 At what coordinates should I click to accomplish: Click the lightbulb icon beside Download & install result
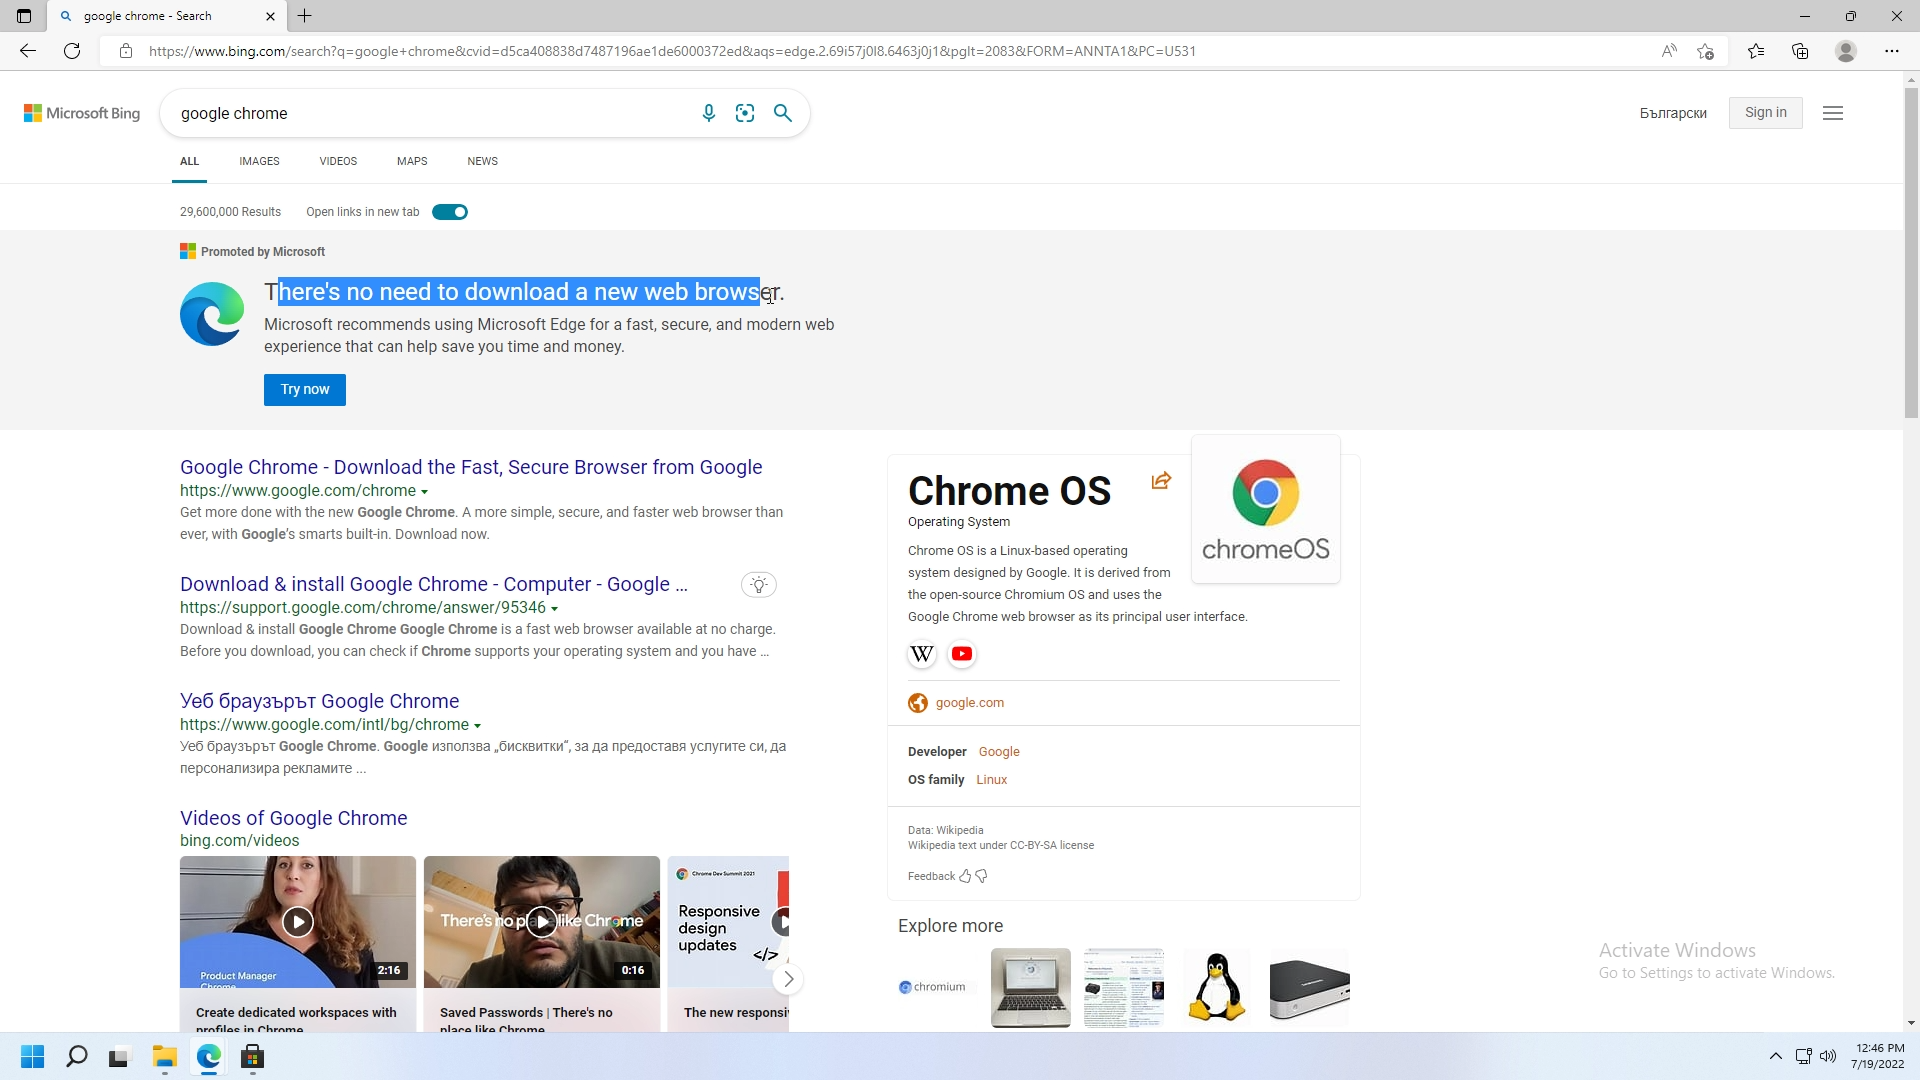point(759,585)
